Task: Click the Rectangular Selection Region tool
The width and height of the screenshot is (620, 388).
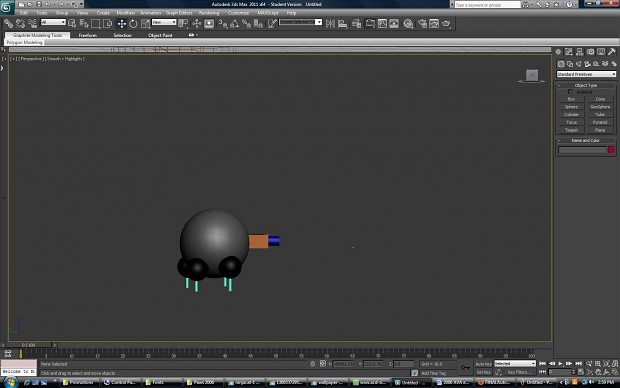Action: (x=96, y=24)
